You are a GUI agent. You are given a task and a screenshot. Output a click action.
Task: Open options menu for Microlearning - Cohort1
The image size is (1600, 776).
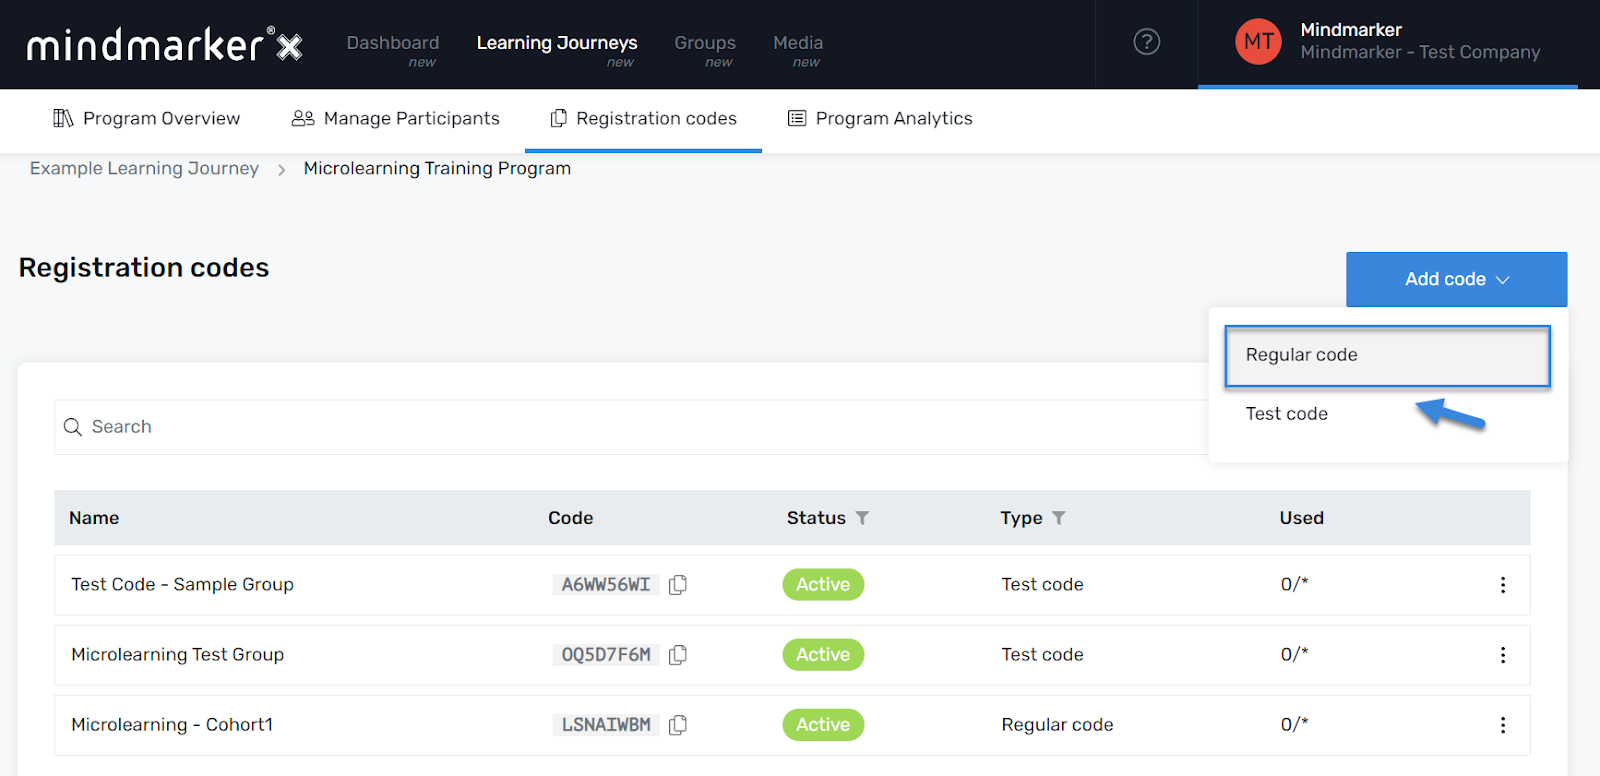pyautogui.click(x=1503, y=725)
